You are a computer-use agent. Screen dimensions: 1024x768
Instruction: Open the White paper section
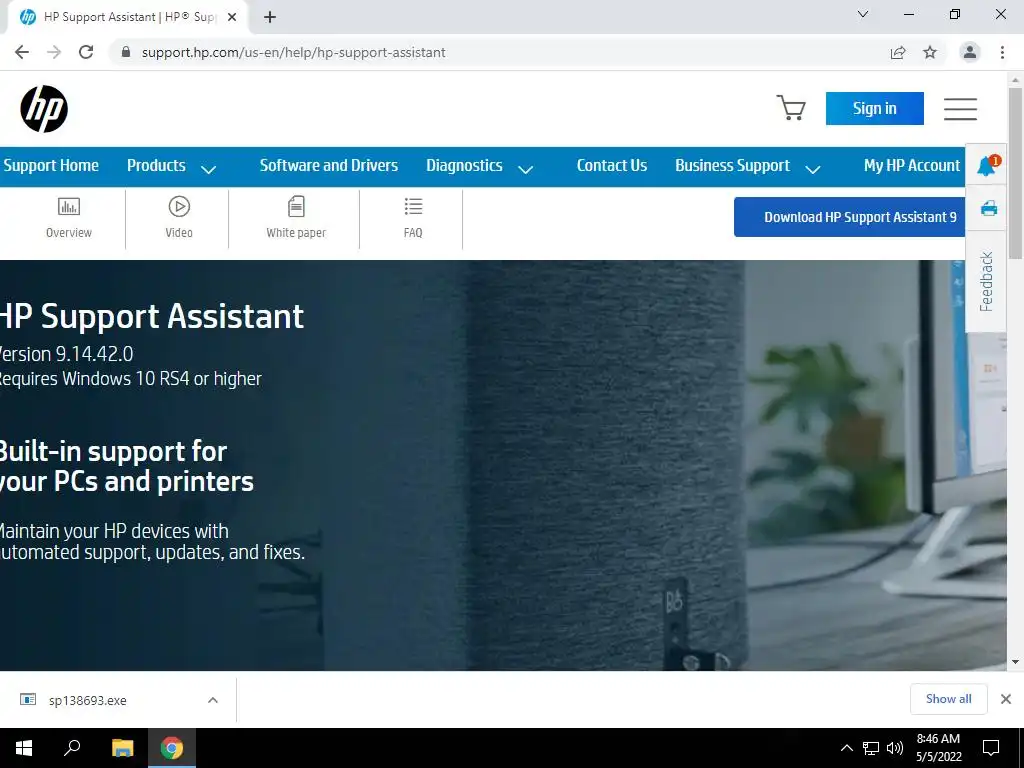296,218
